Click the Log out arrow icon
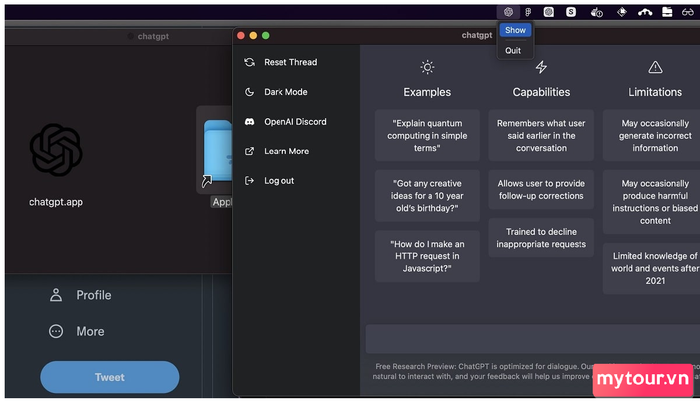700x405 pixels. tap(250, 181)
